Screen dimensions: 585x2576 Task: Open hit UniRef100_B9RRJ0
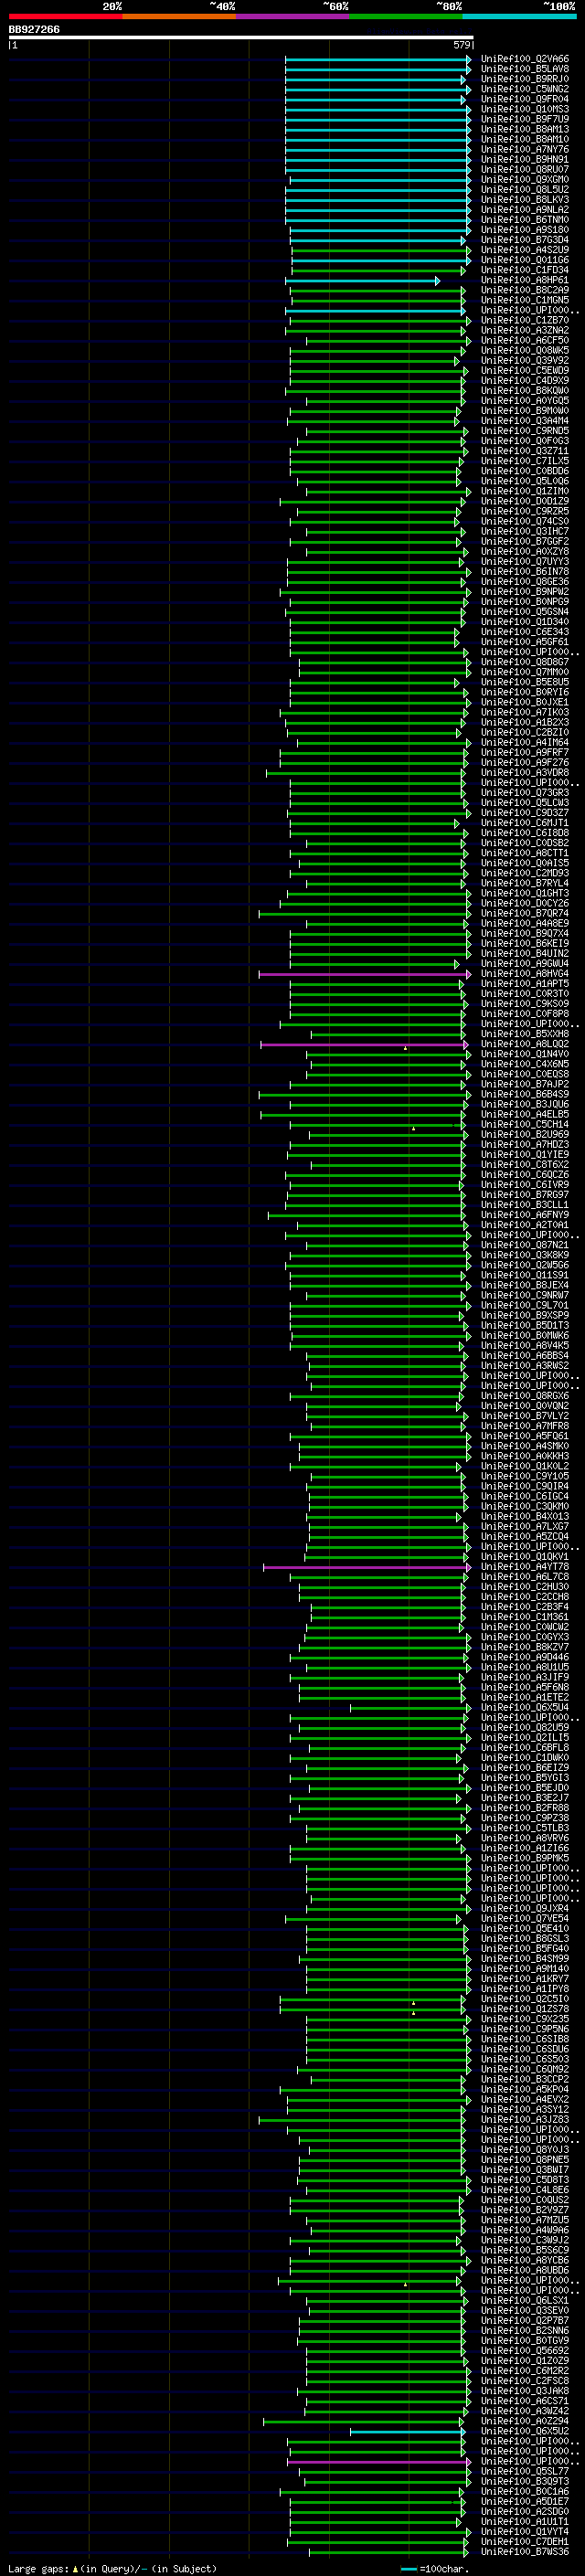(524, 79)
